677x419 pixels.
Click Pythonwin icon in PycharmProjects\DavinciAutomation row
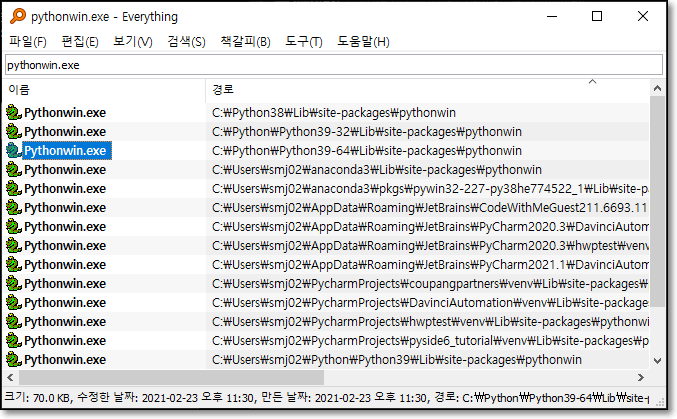click(14, 302)
